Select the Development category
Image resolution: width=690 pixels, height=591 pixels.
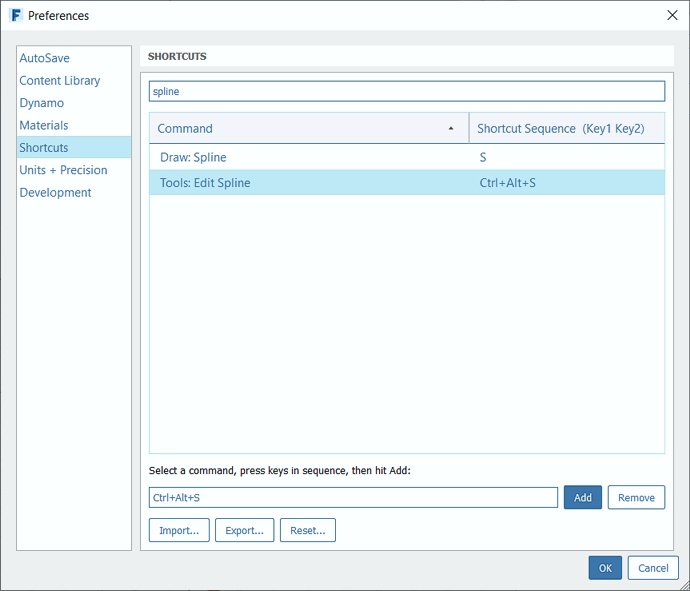click(56, 192)
